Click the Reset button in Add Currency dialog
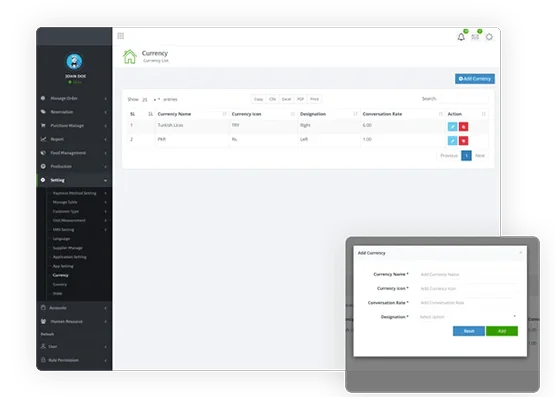Screen dimensions: 555x397 pyautogui.click(x=469, y=331)
